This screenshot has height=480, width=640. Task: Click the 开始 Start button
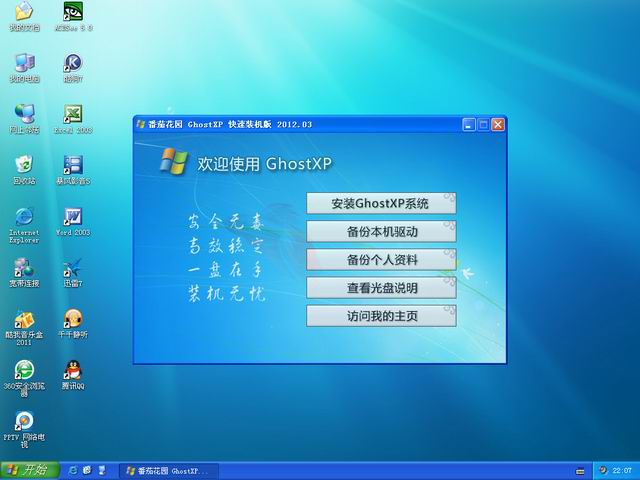coord(27,470)
